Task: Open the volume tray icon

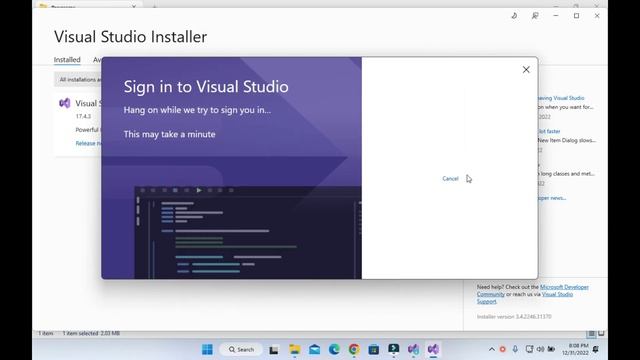Action: [x=540, y=349]
